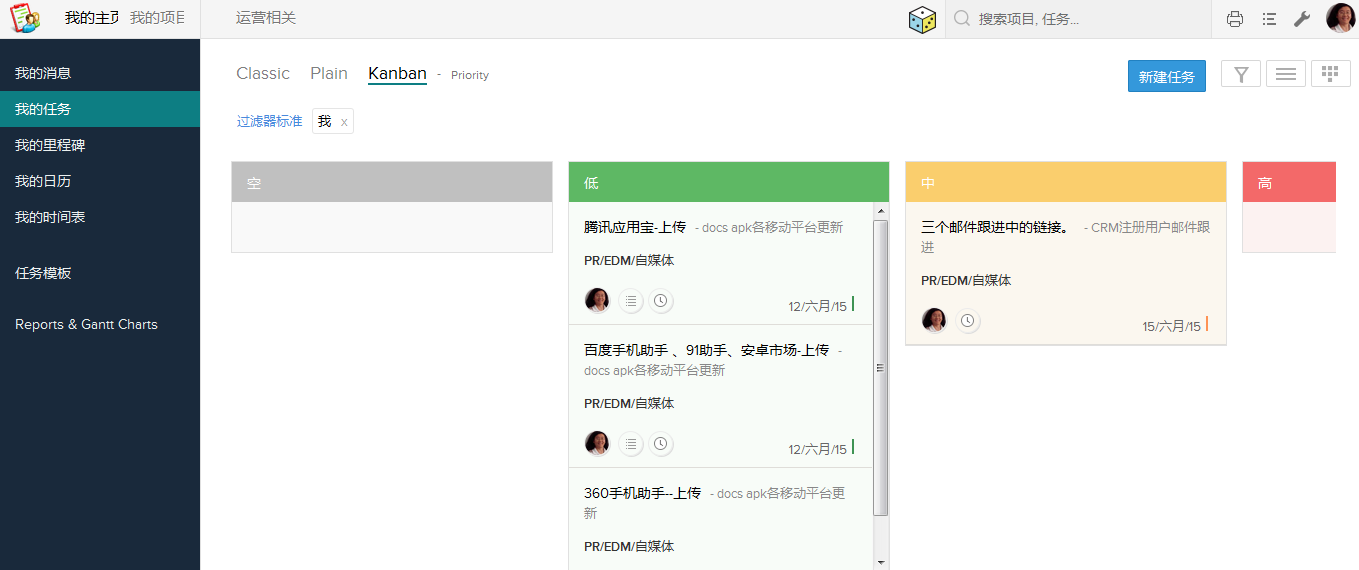Screen dimensions: 1359x570
Task: Click the 低 column scrollbar up arrow
Action: click(881, 210)
